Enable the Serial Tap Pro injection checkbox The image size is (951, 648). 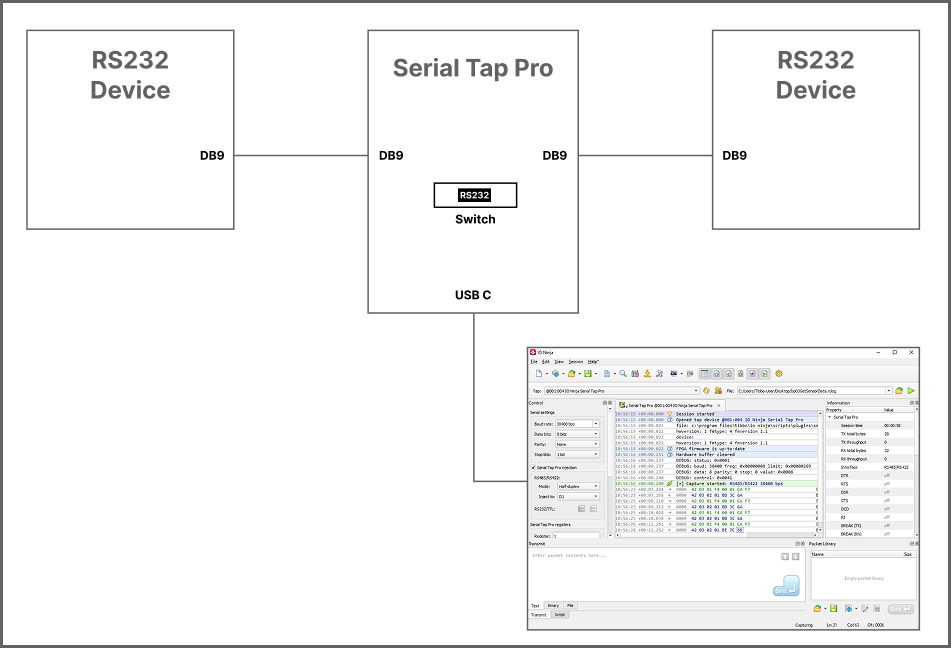[533, 468]
